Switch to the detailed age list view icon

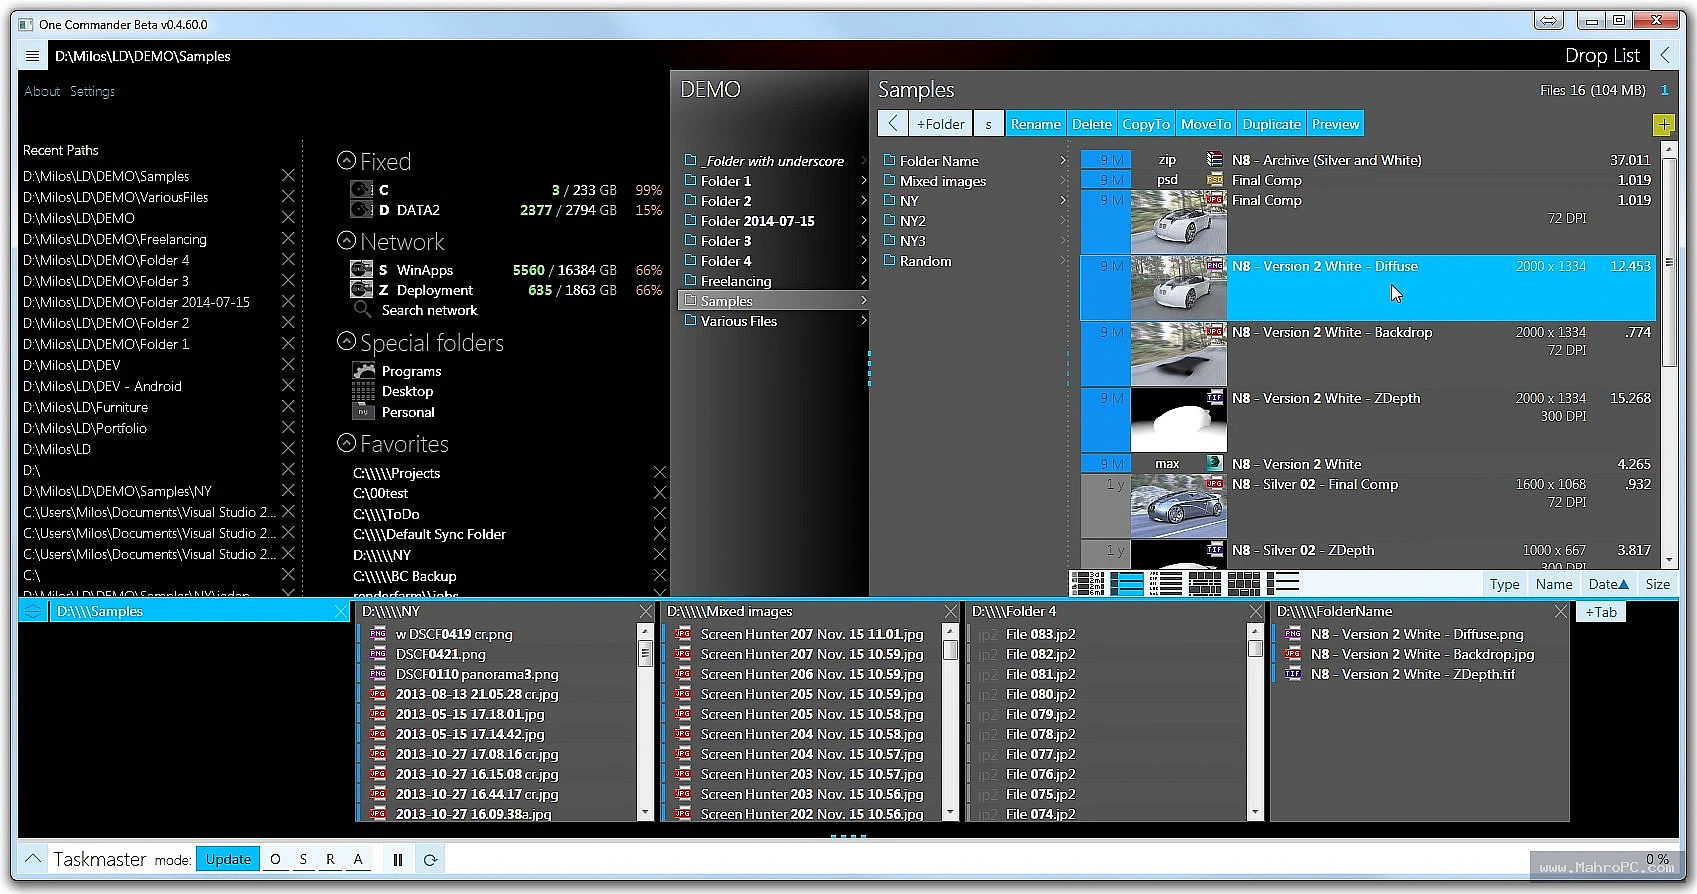click(1087, 583)
